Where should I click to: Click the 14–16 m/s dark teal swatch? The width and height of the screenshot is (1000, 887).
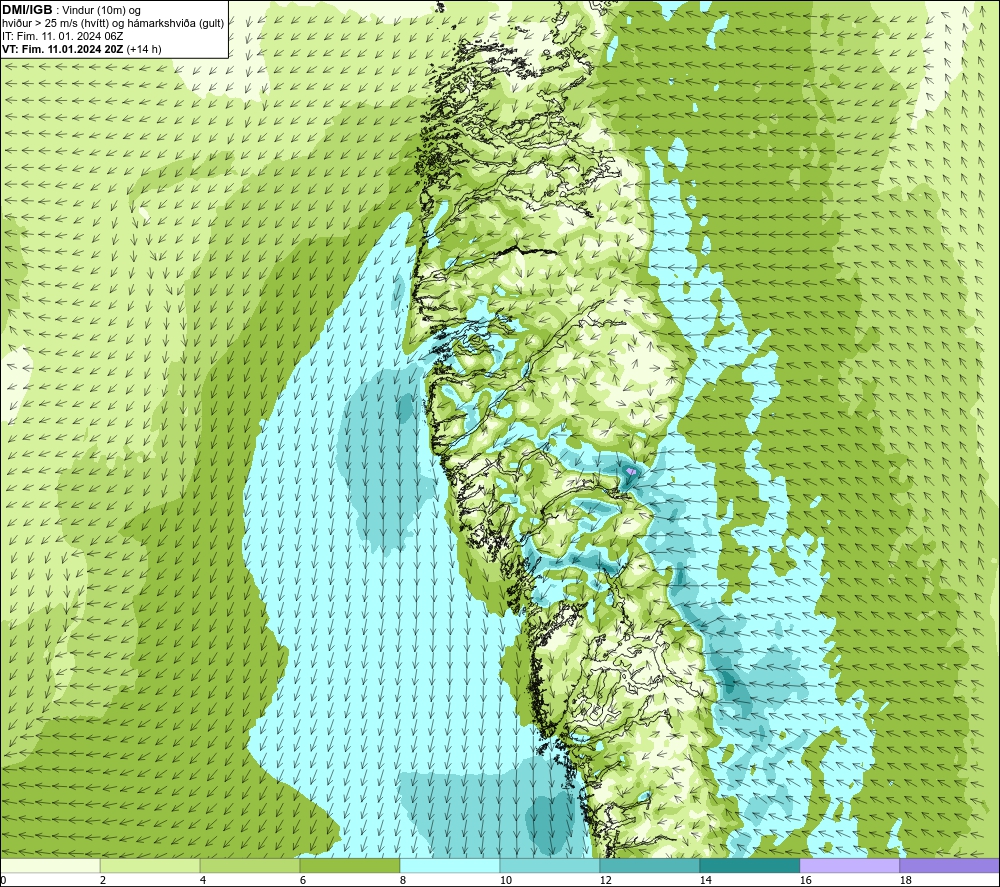click(x=749, y=865)
